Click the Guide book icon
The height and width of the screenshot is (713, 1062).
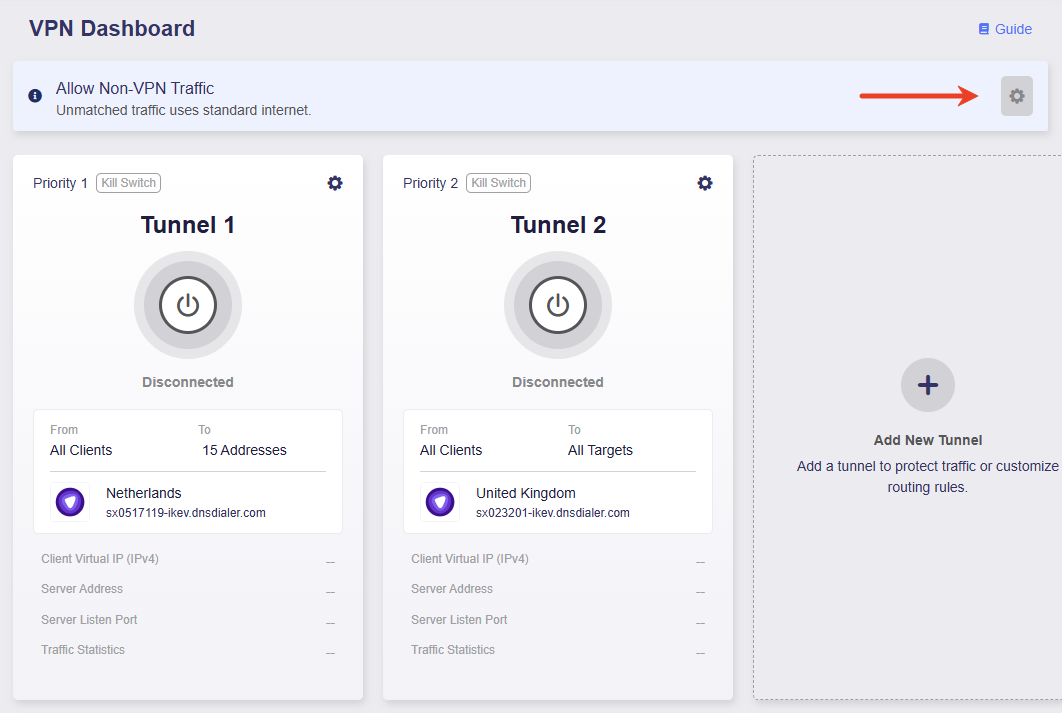[984, 29]
